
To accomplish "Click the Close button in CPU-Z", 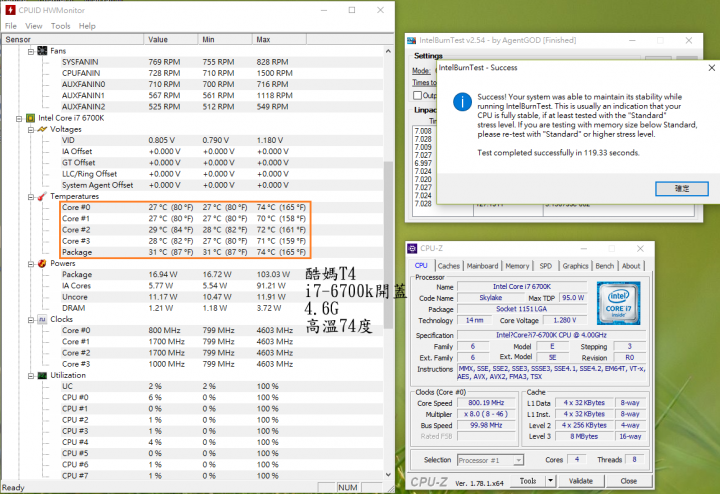I will (x=629, y=481).
